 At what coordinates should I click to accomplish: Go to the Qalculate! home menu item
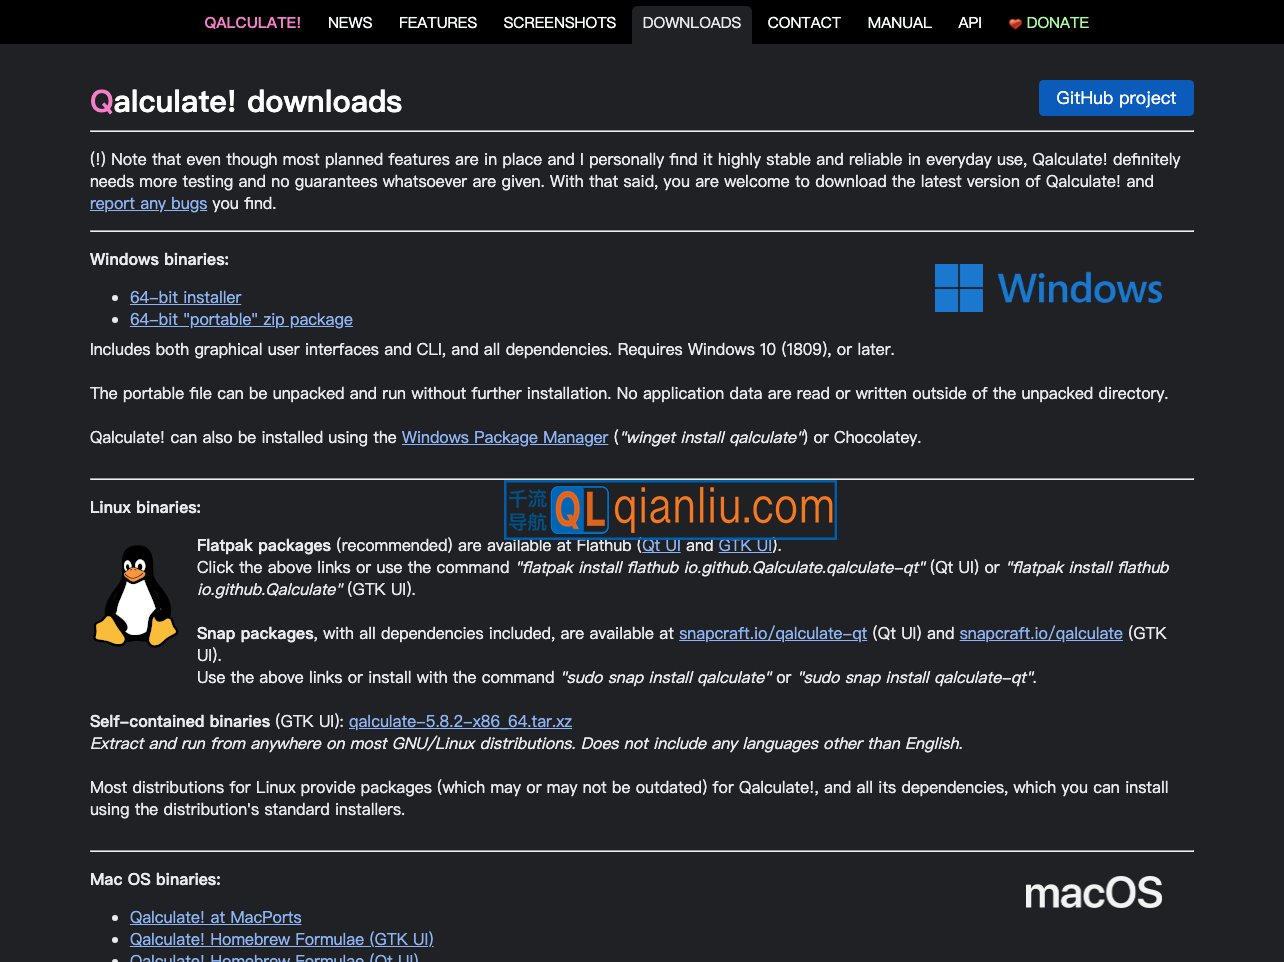(x=252, y=22)
